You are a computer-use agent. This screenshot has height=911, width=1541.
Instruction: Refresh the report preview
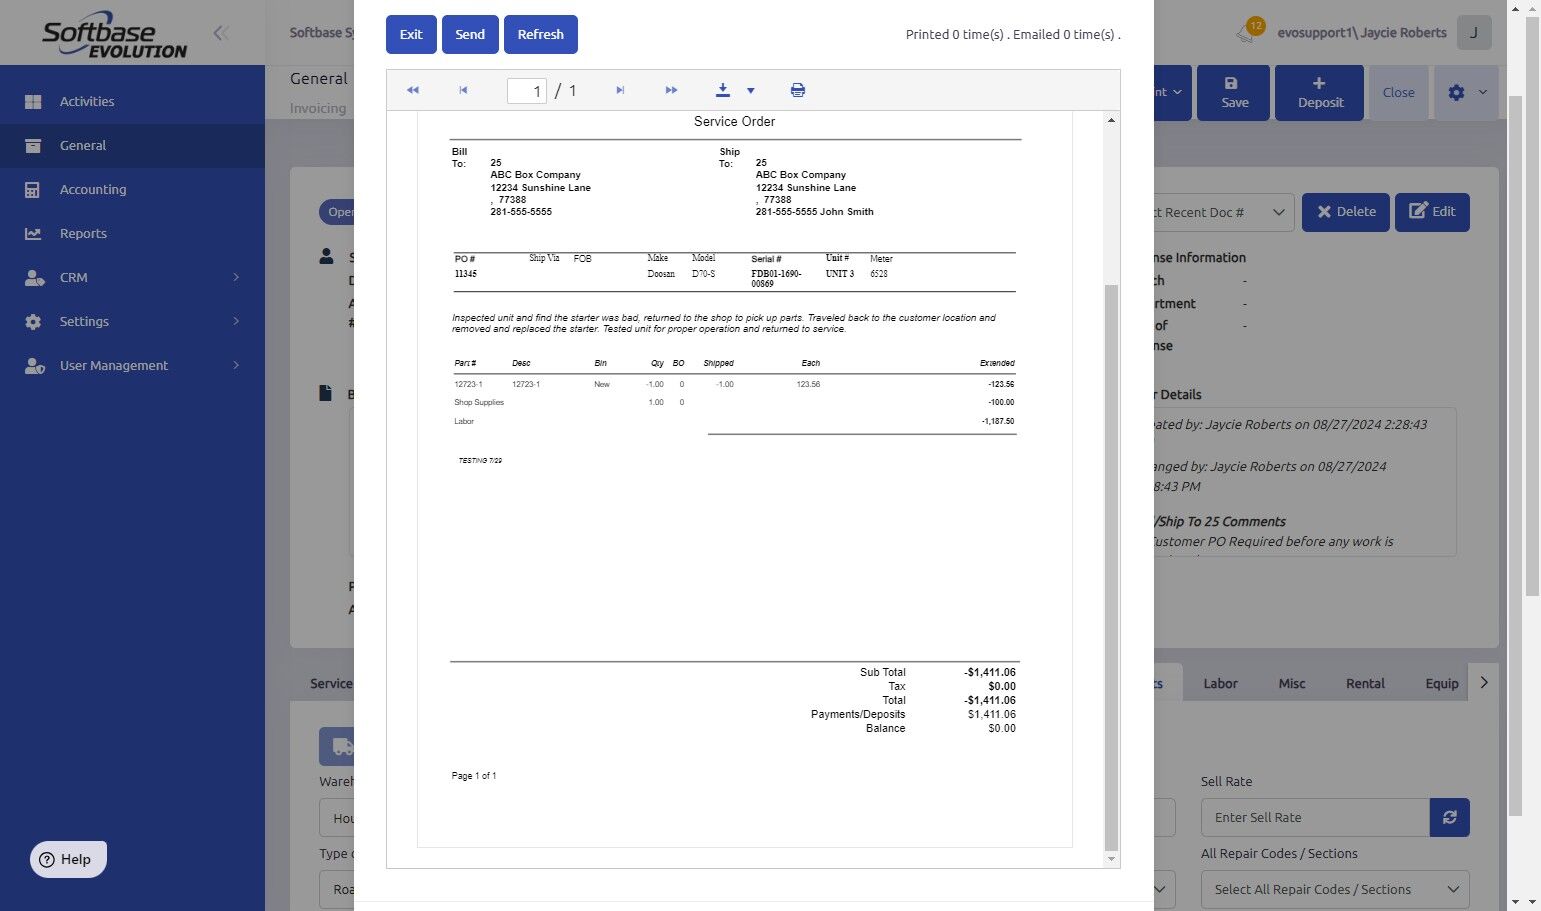click(x=541, y=34)
